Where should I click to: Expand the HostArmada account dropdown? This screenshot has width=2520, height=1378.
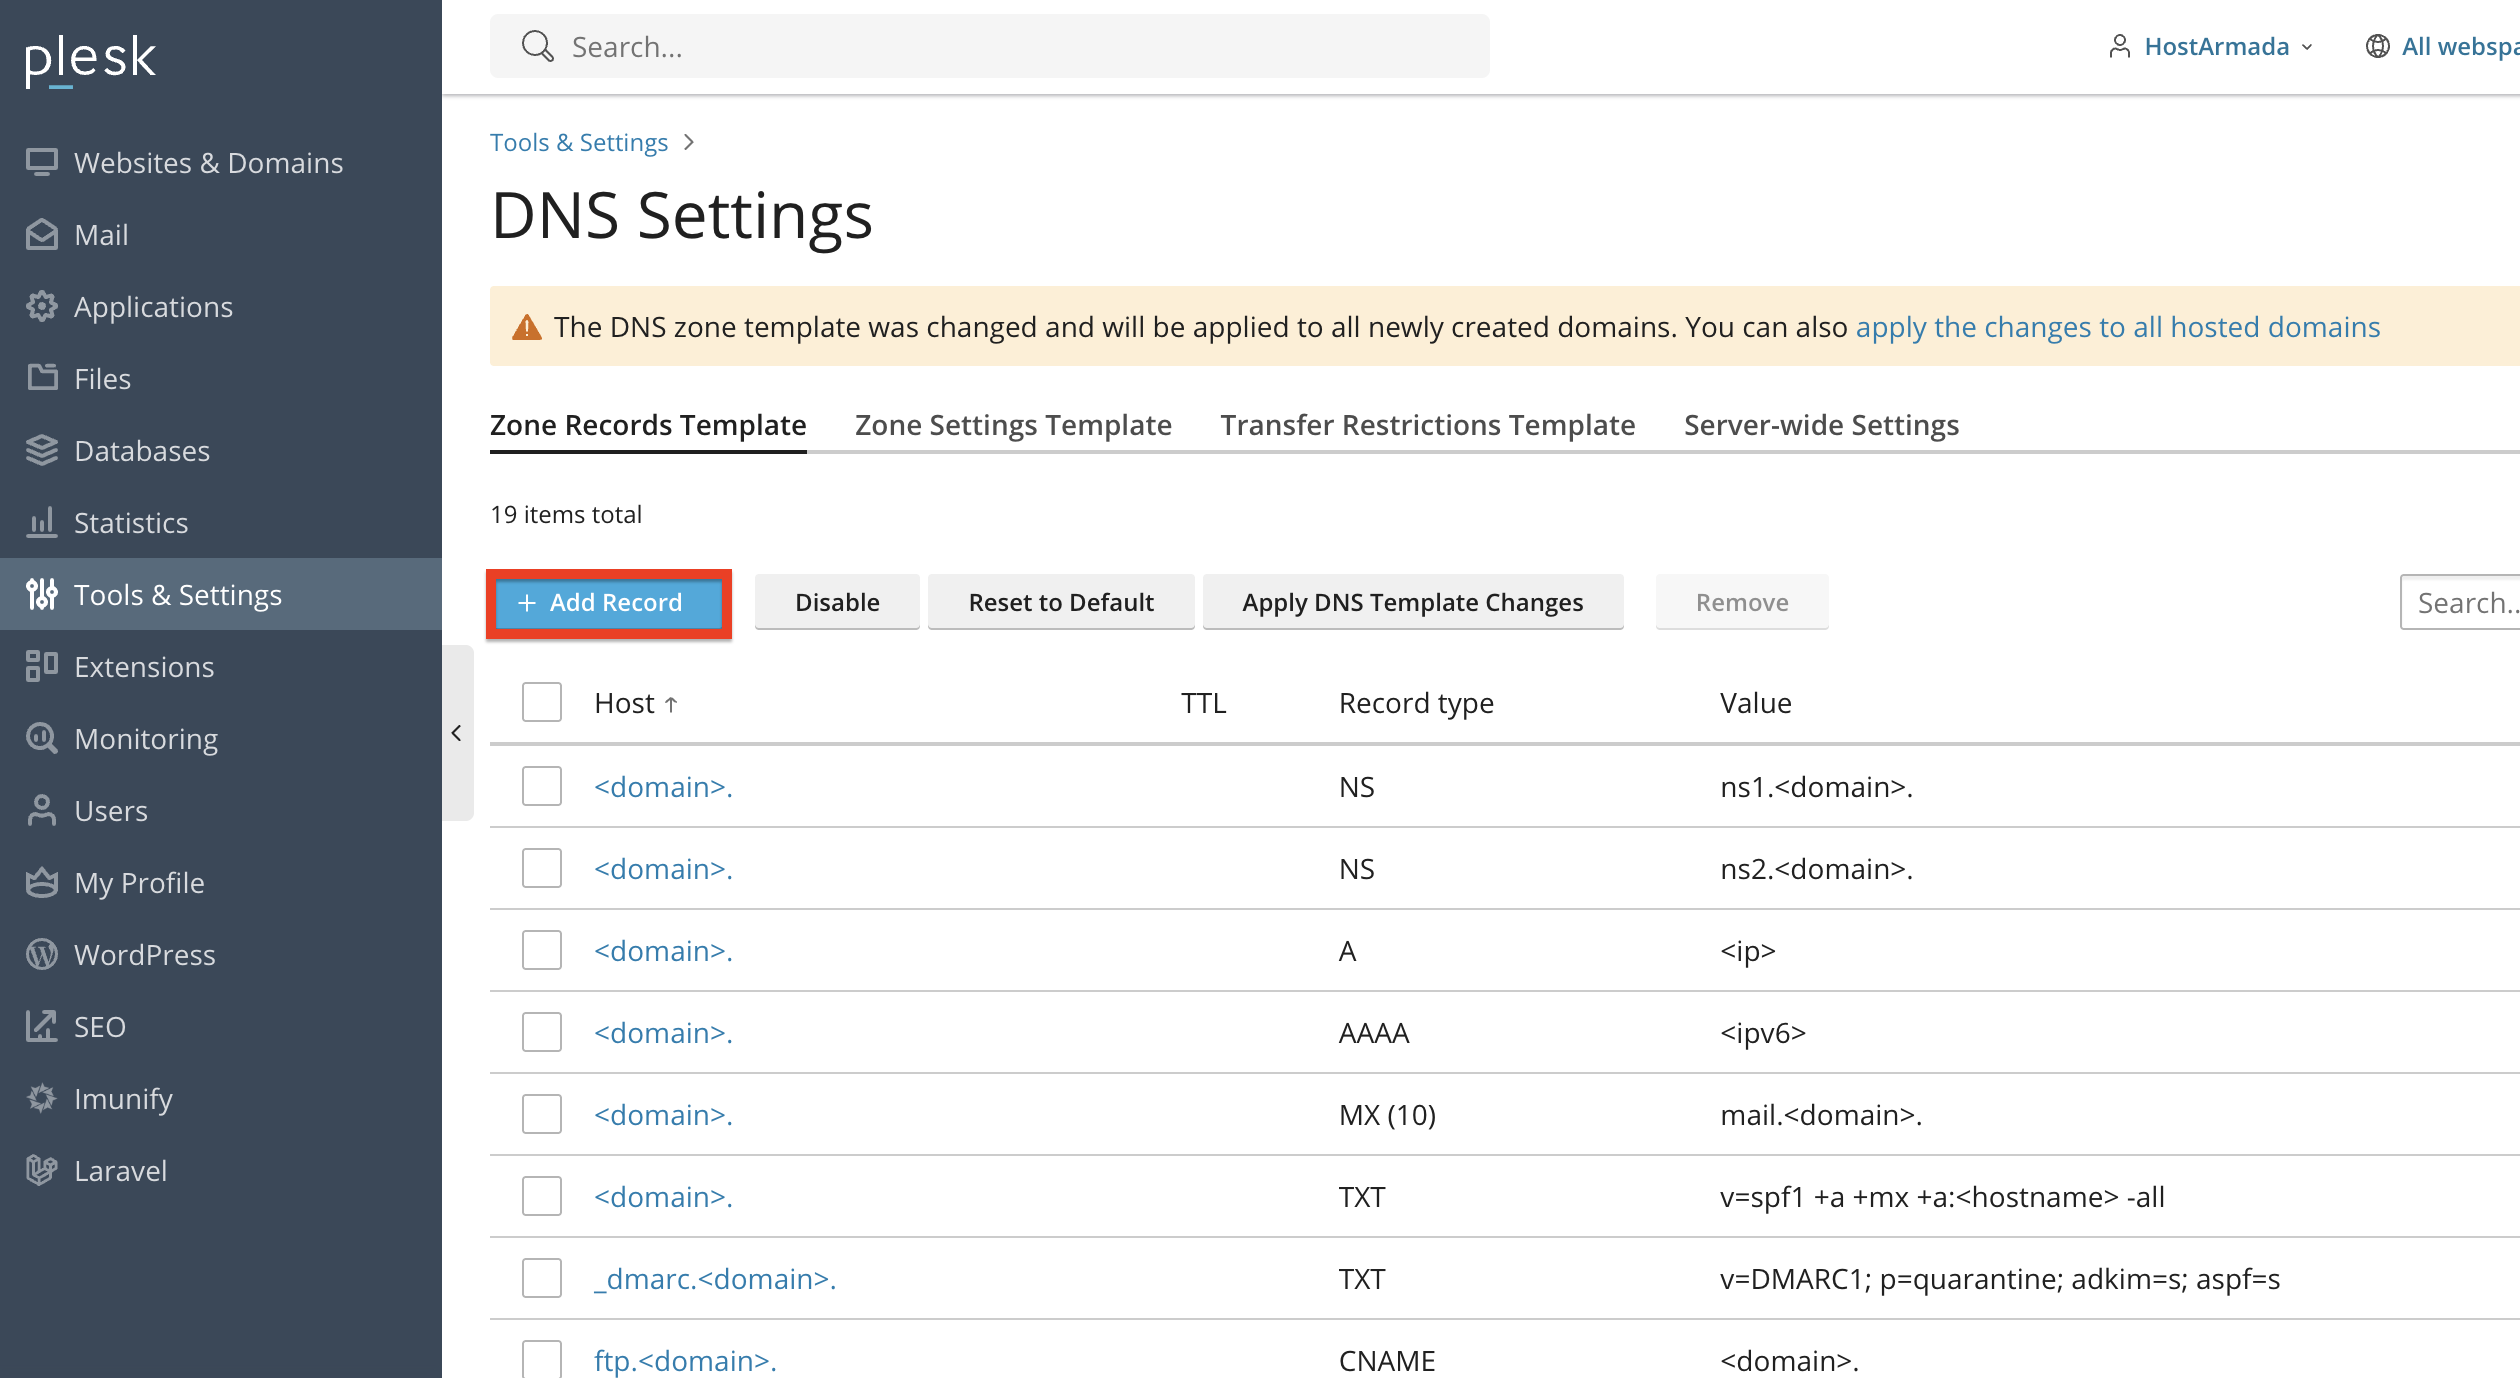coord(2211,46)
